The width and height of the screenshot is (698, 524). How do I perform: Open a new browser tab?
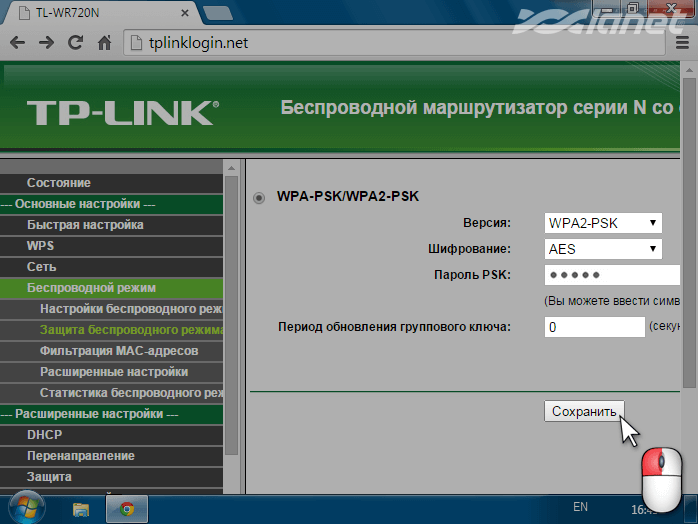coord(218,13)
